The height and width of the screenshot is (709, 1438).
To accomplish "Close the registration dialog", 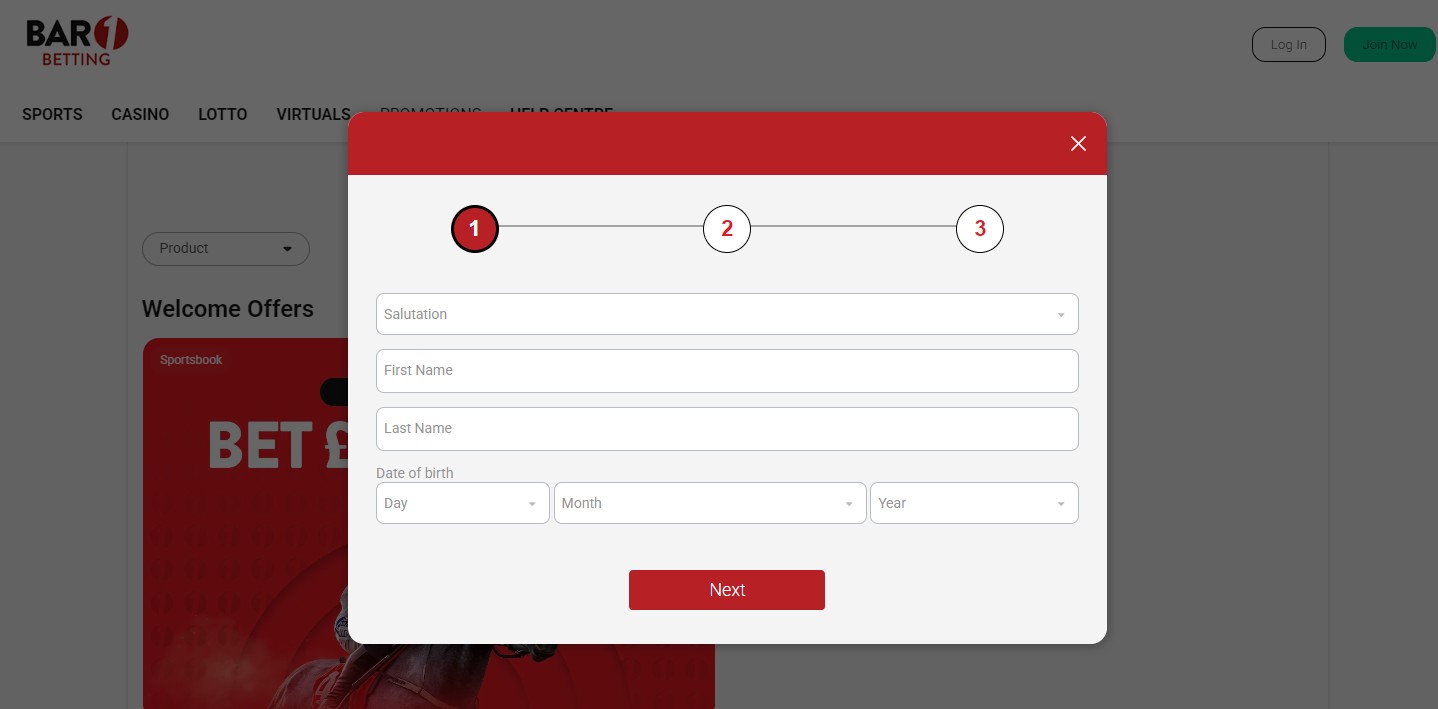I will pos(1078,143).
